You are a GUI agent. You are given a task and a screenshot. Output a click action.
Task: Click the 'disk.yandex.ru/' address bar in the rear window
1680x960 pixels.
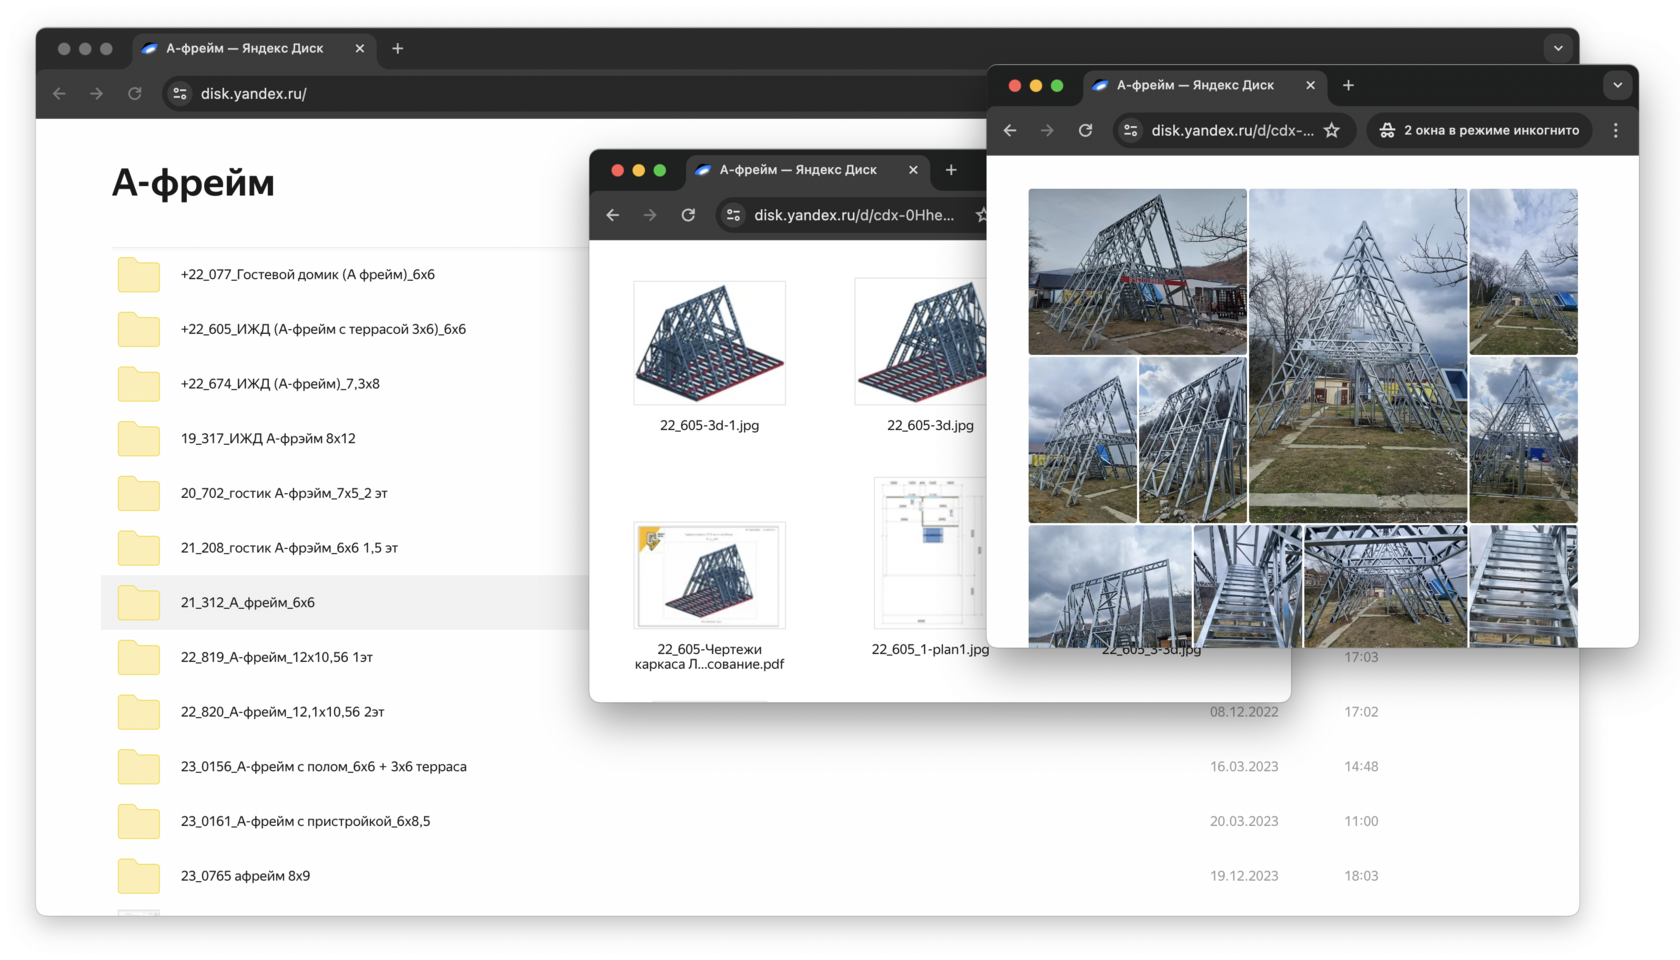coord(575,94)
